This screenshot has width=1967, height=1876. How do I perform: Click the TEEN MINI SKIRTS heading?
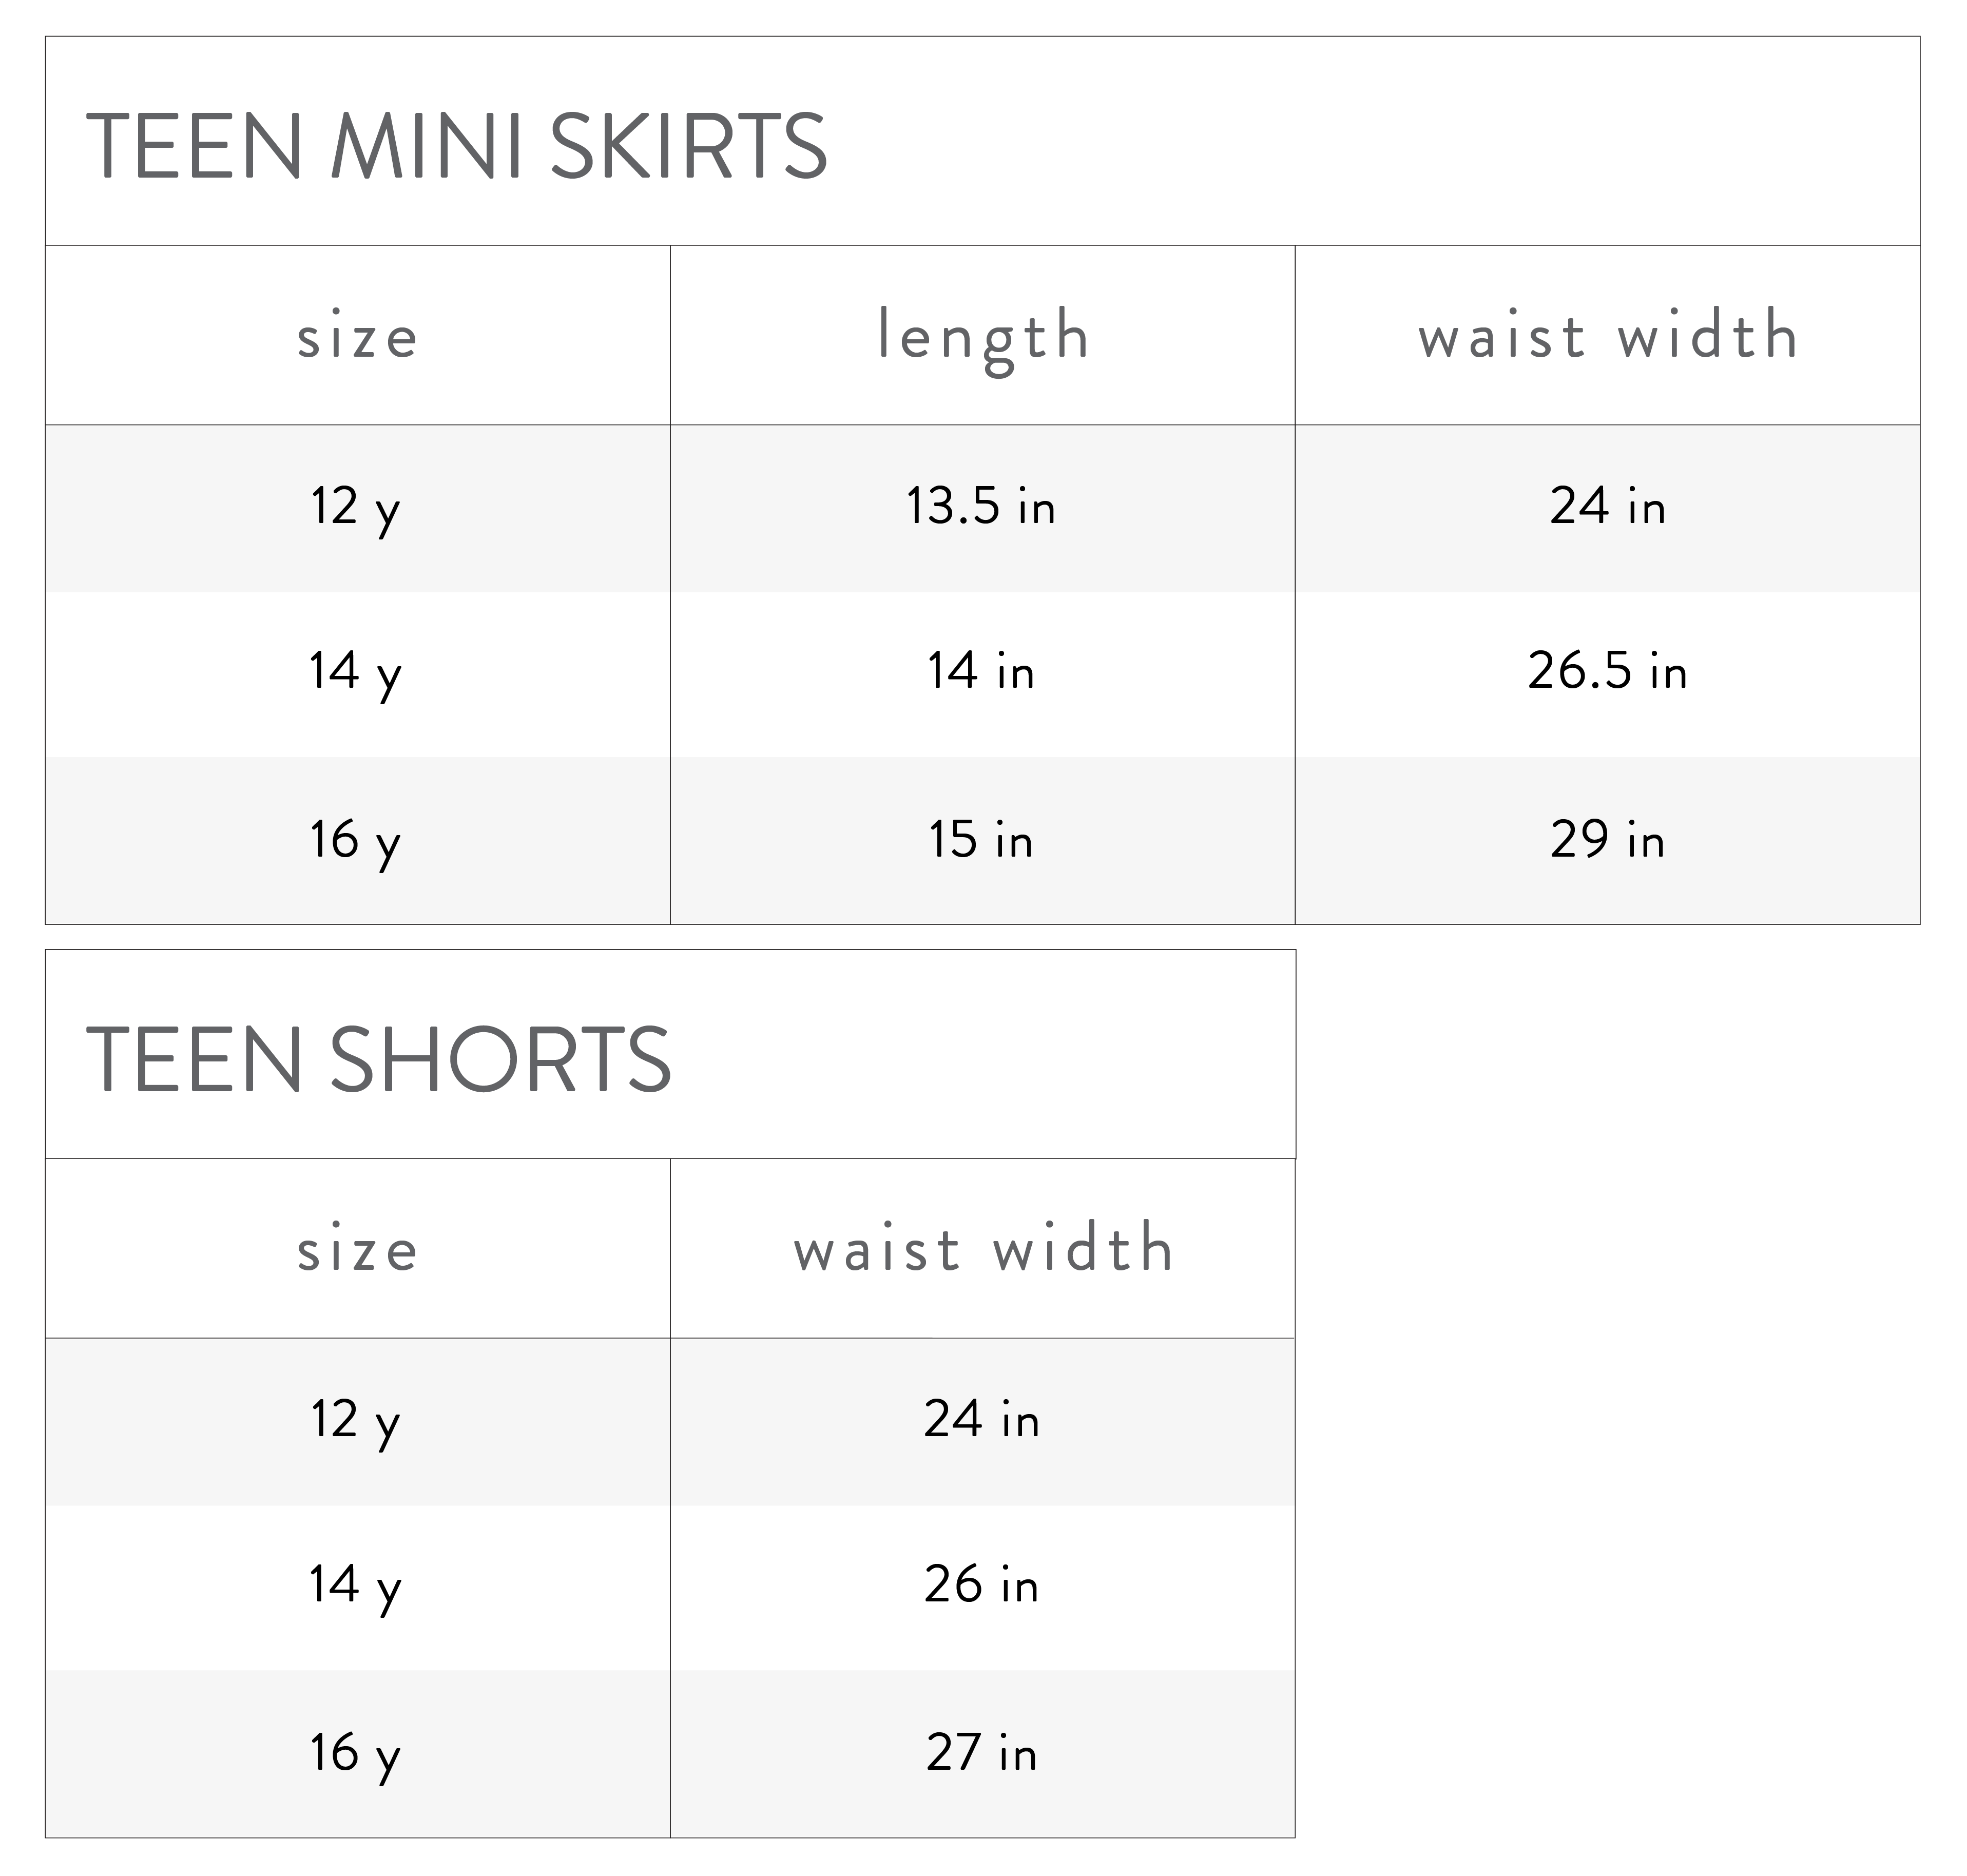tap(457, 146)
